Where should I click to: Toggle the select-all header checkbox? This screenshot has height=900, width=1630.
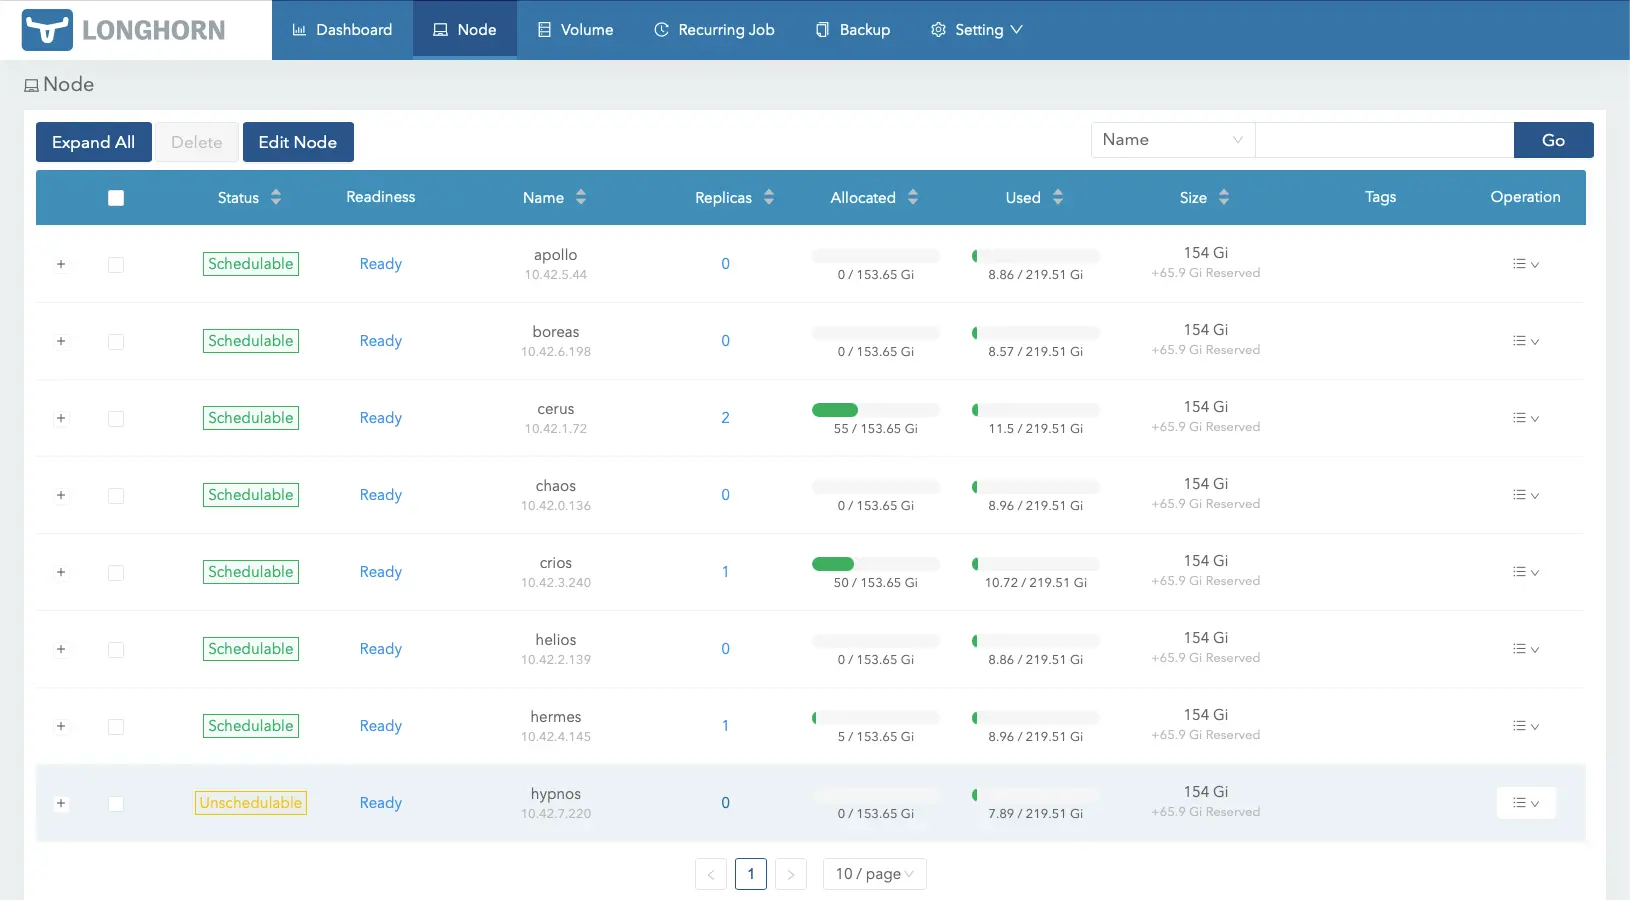pos(116,198)
